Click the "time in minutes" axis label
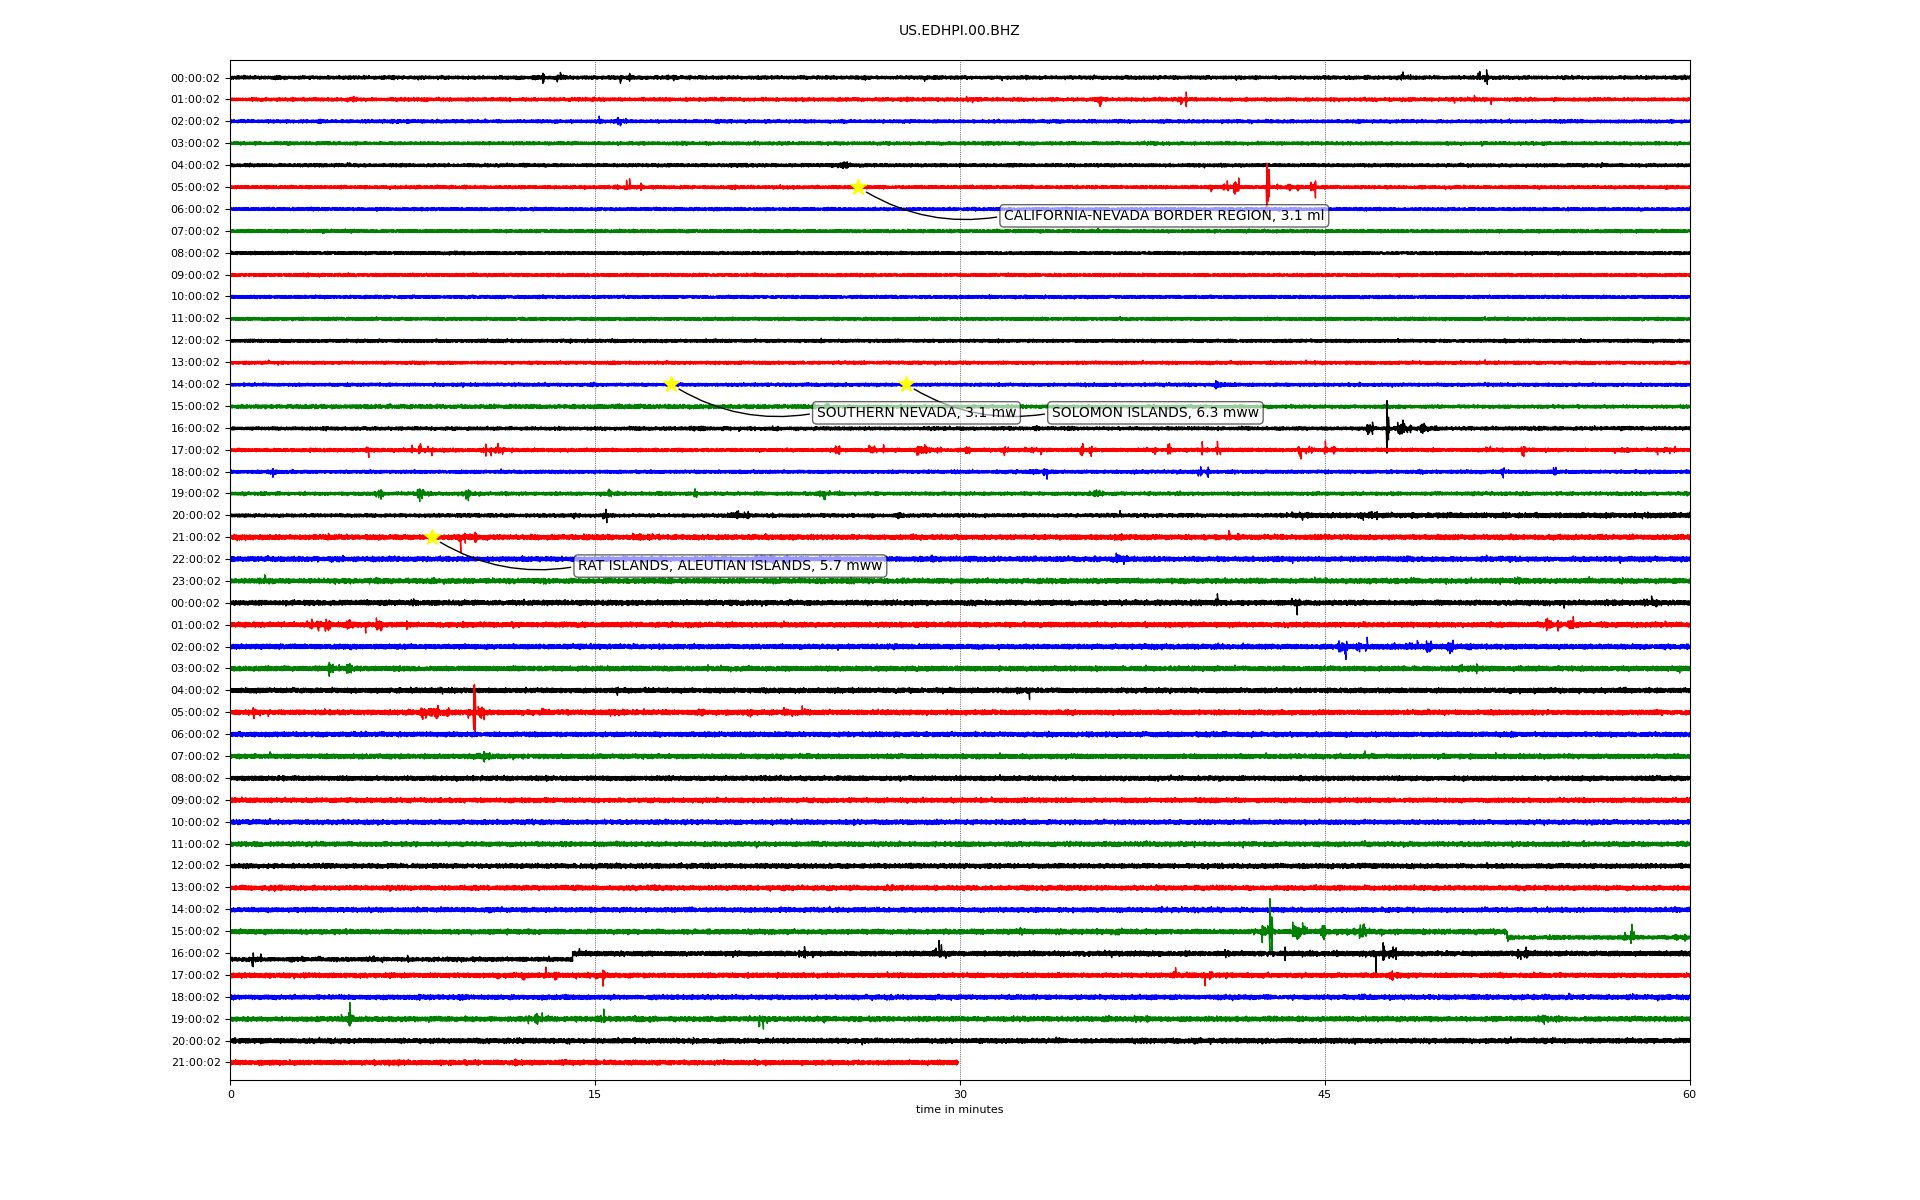Viewport: 1920px width, 1200px height. pos(959,1110)
